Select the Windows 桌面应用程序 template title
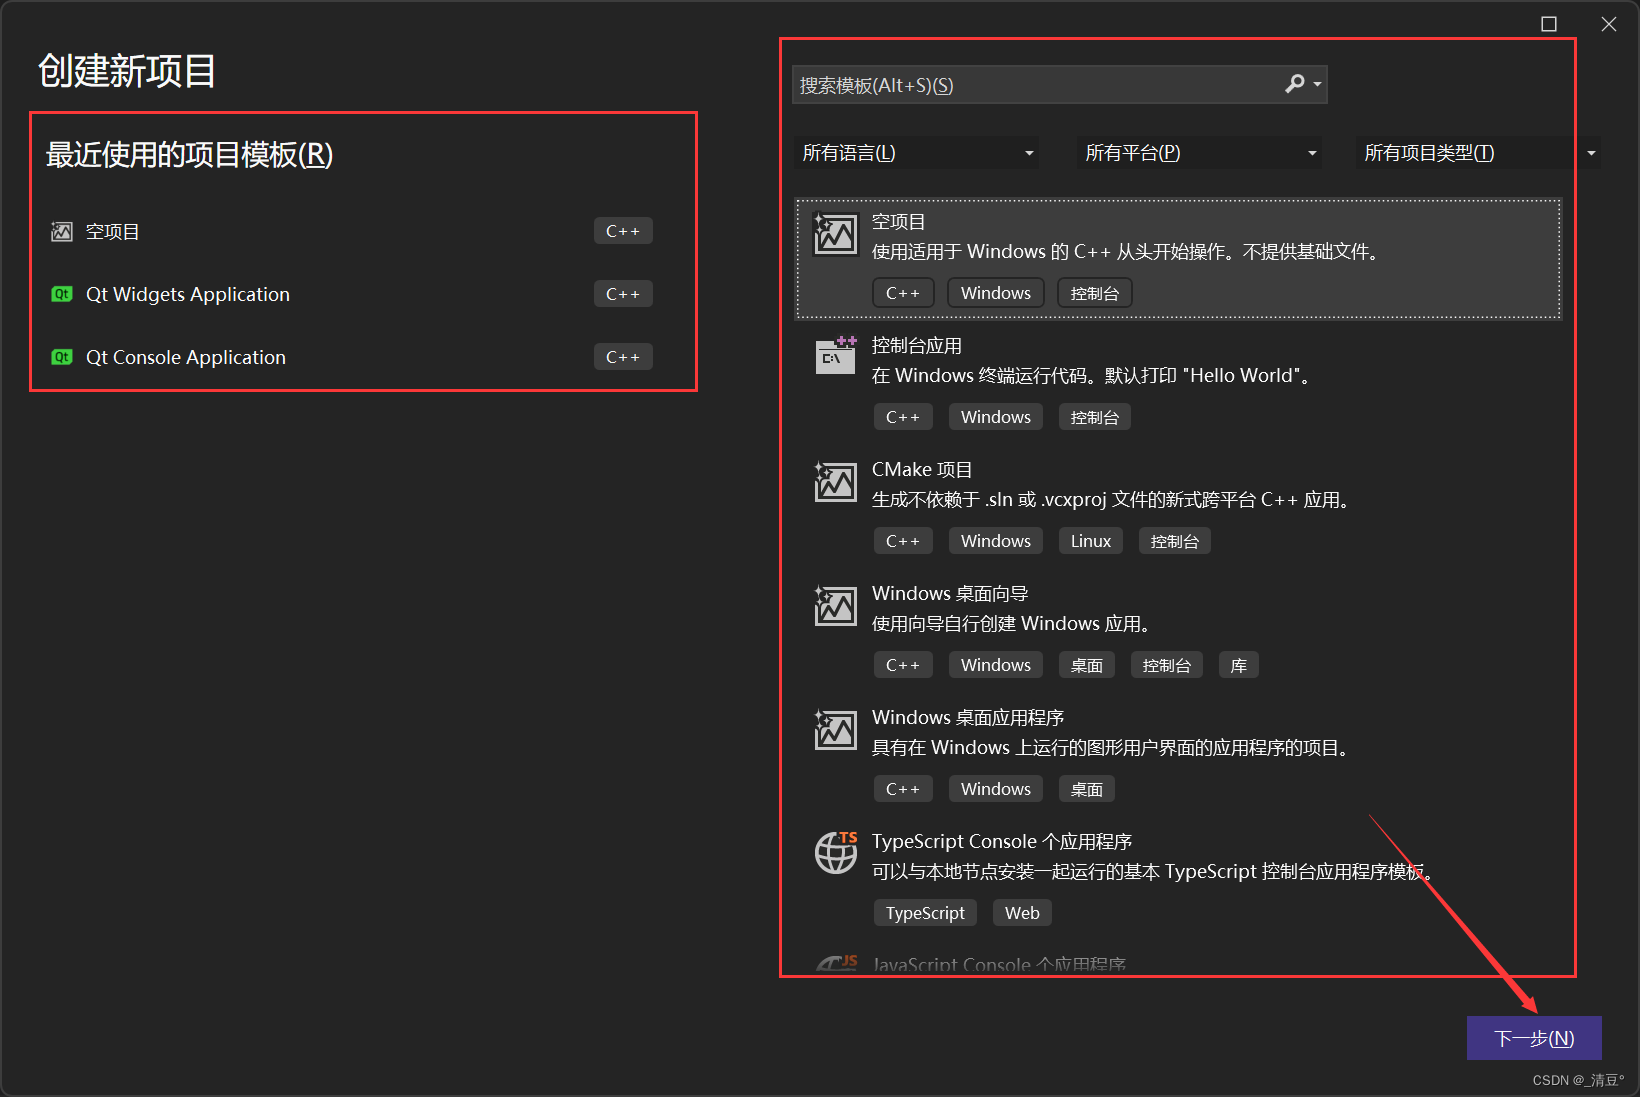 [x=968, y=718]
